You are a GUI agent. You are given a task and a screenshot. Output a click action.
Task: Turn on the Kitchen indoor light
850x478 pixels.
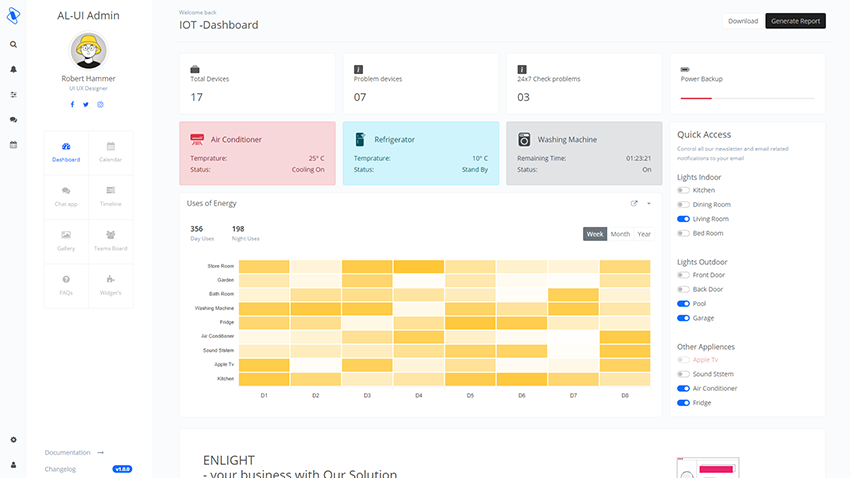pos(683,190)
